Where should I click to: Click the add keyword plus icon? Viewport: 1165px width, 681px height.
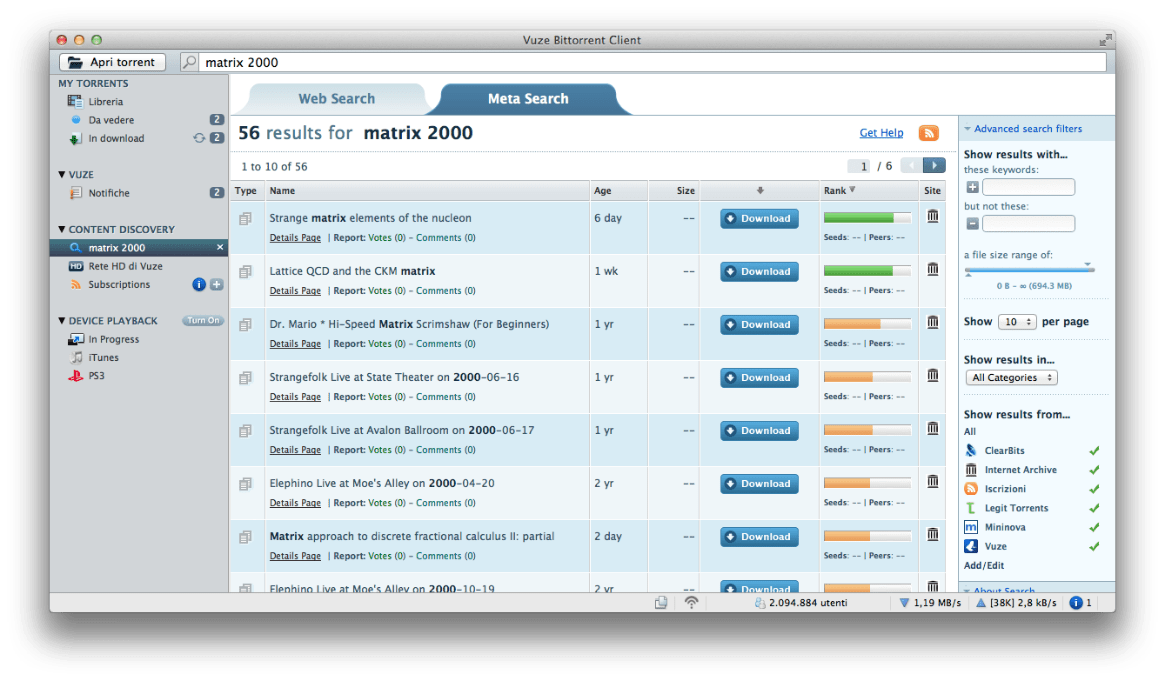[x=972, y=187]
